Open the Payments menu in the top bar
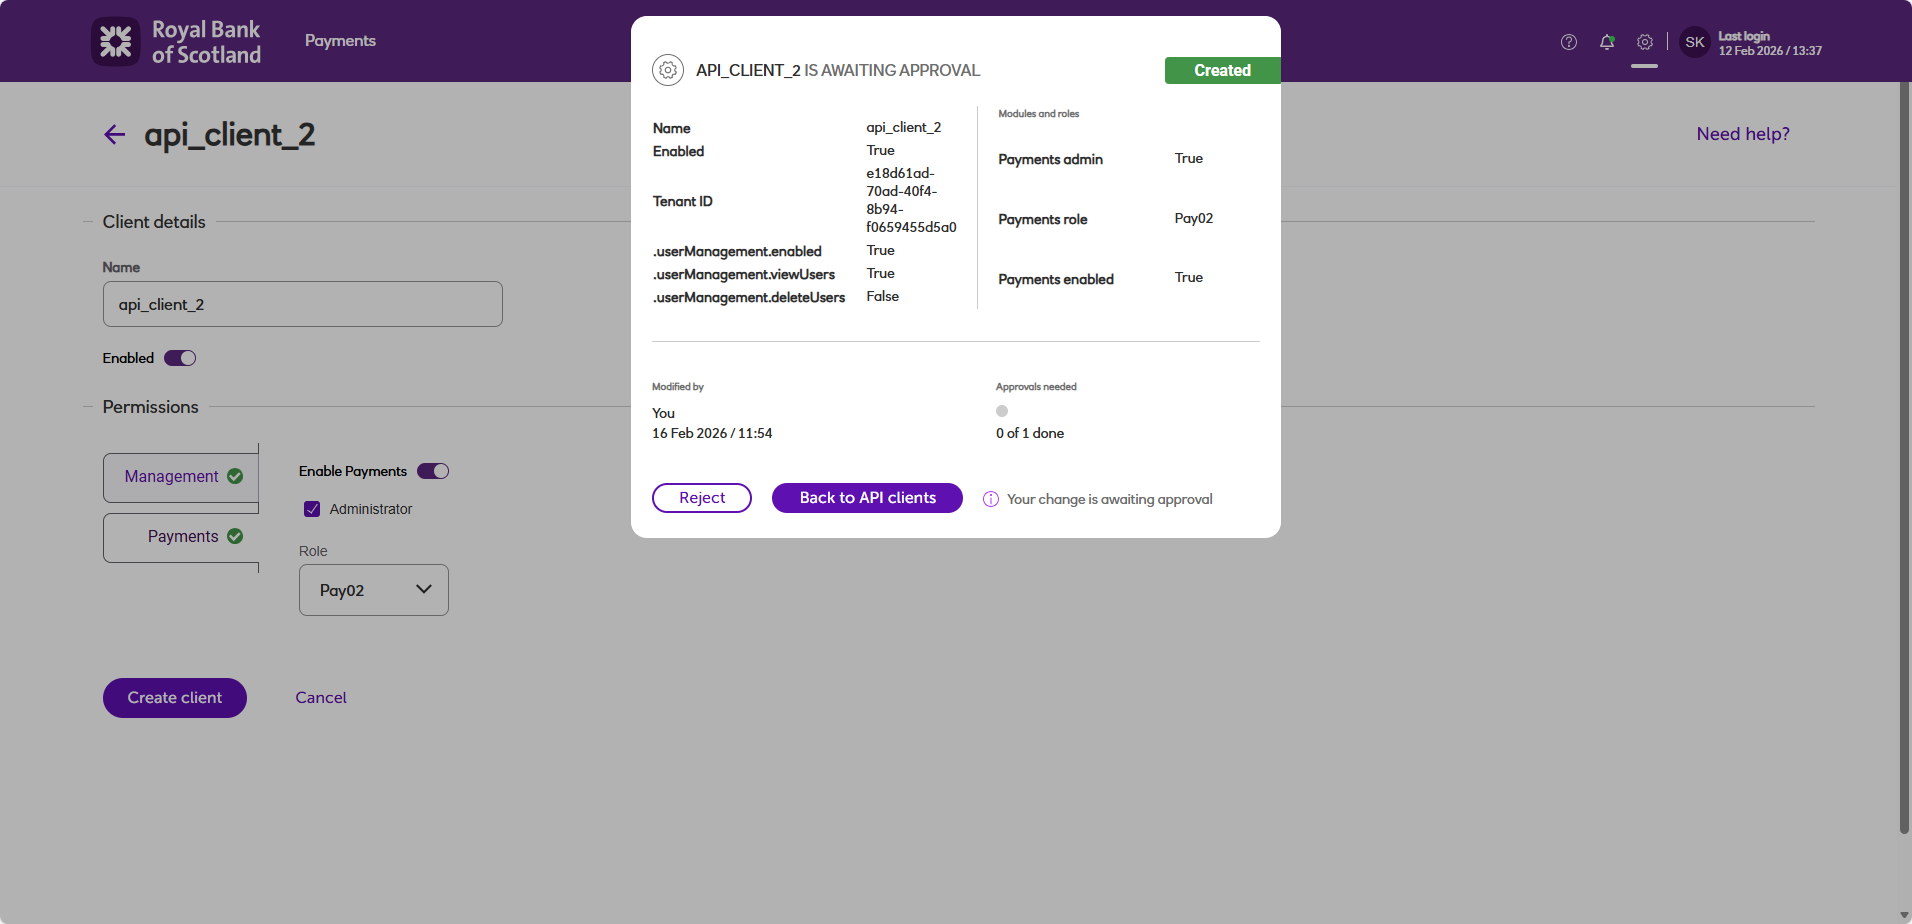 [340, 41]
